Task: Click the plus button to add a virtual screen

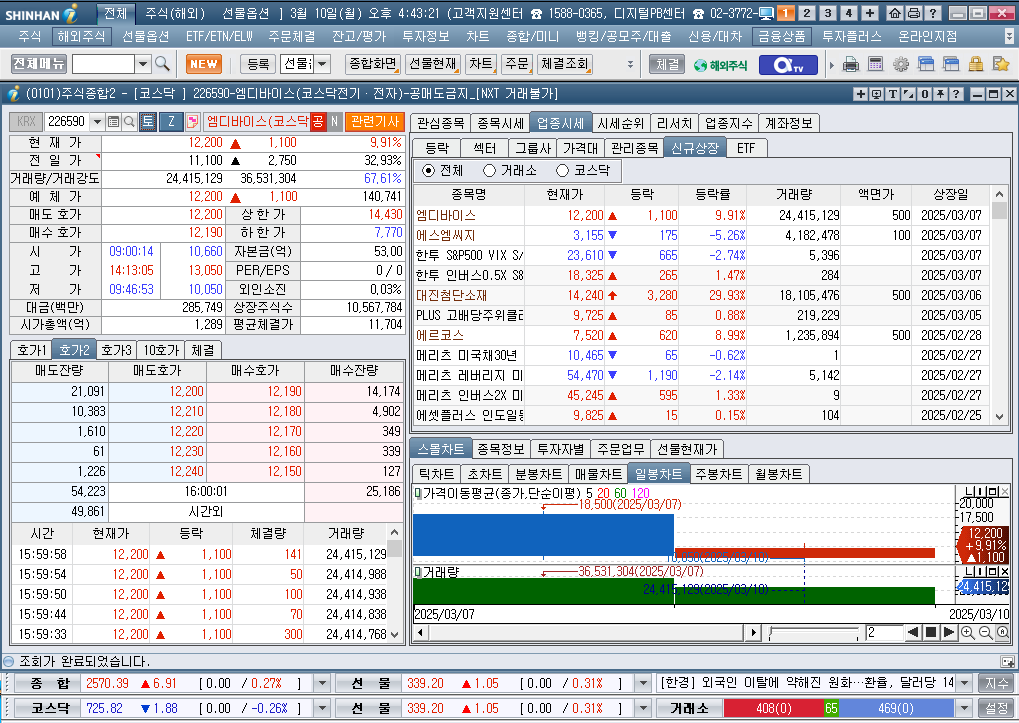Action: 870,13
